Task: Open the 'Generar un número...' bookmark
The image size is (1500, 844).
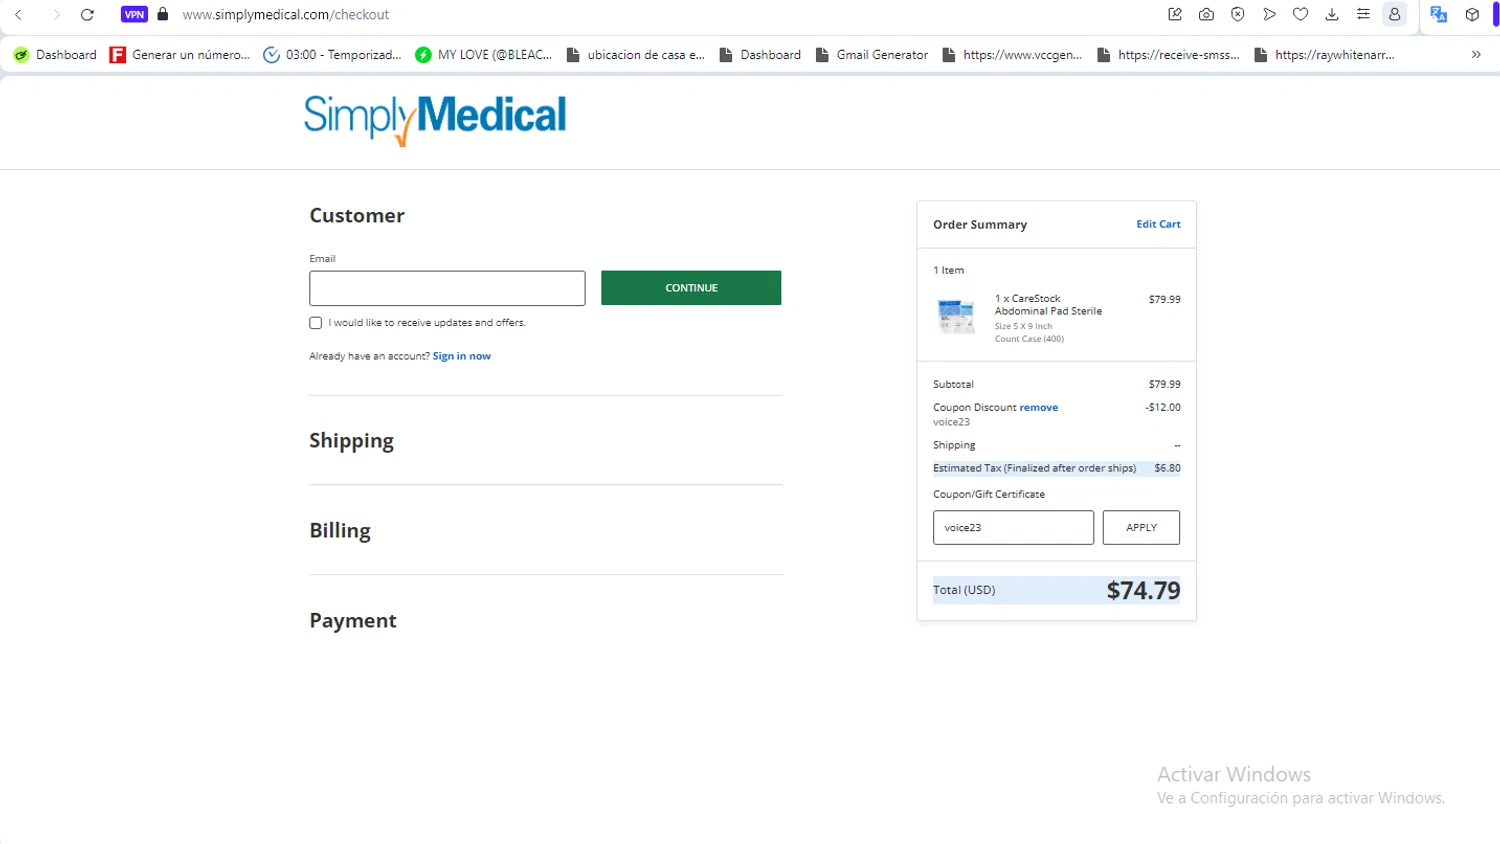Action: click(181, 55)
